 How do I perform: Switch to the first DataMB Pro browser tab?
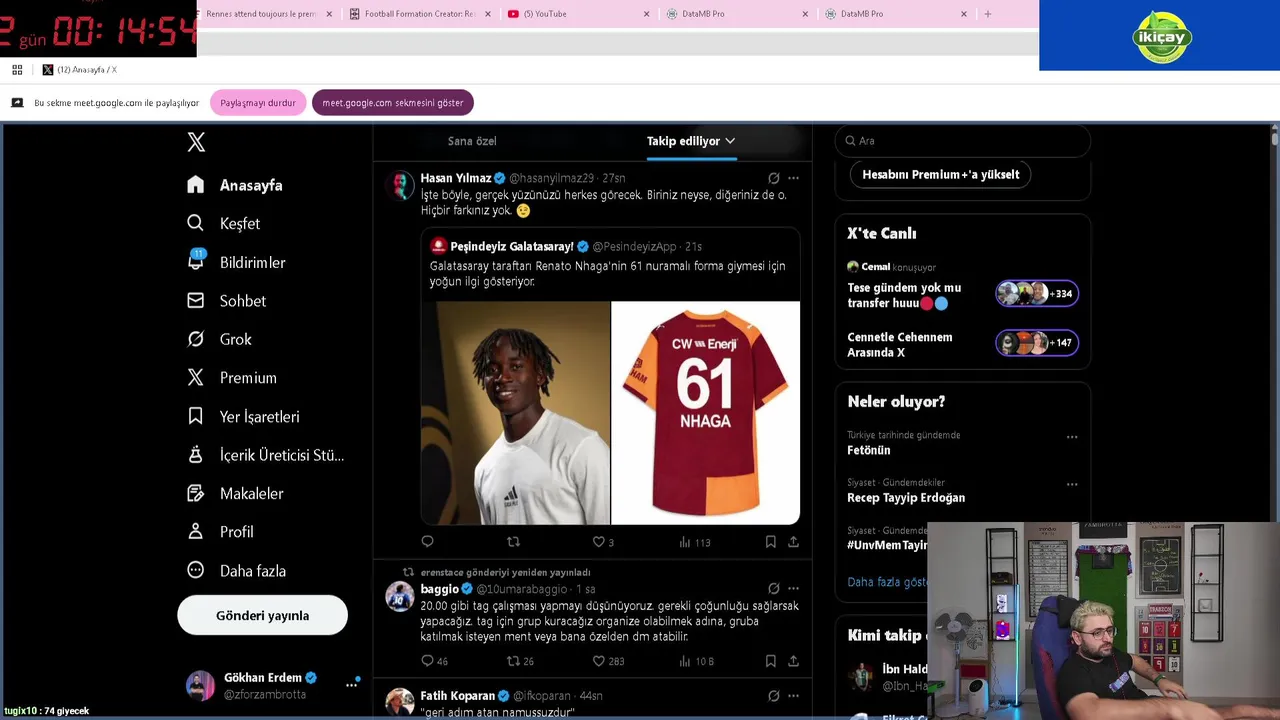point(736,14)
